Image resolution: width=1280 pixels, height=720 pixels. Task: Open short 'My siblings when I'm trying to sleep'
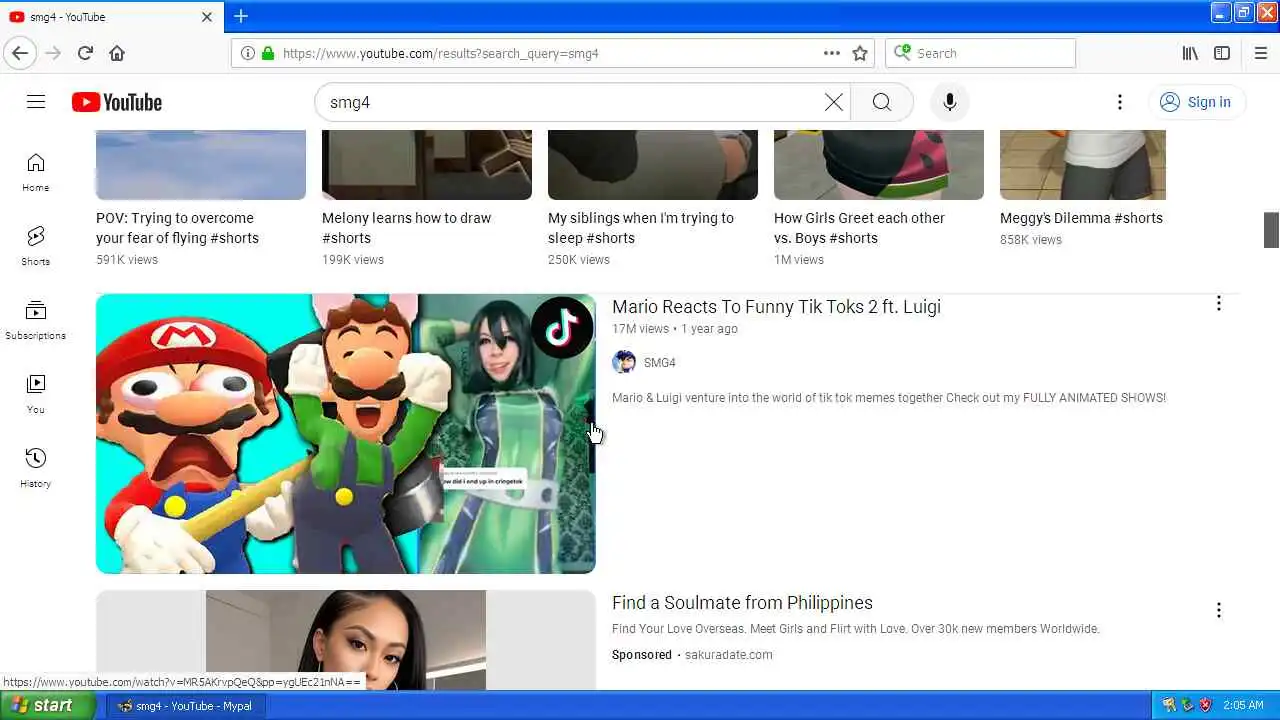pyautogui.click(x=641, y=228)
